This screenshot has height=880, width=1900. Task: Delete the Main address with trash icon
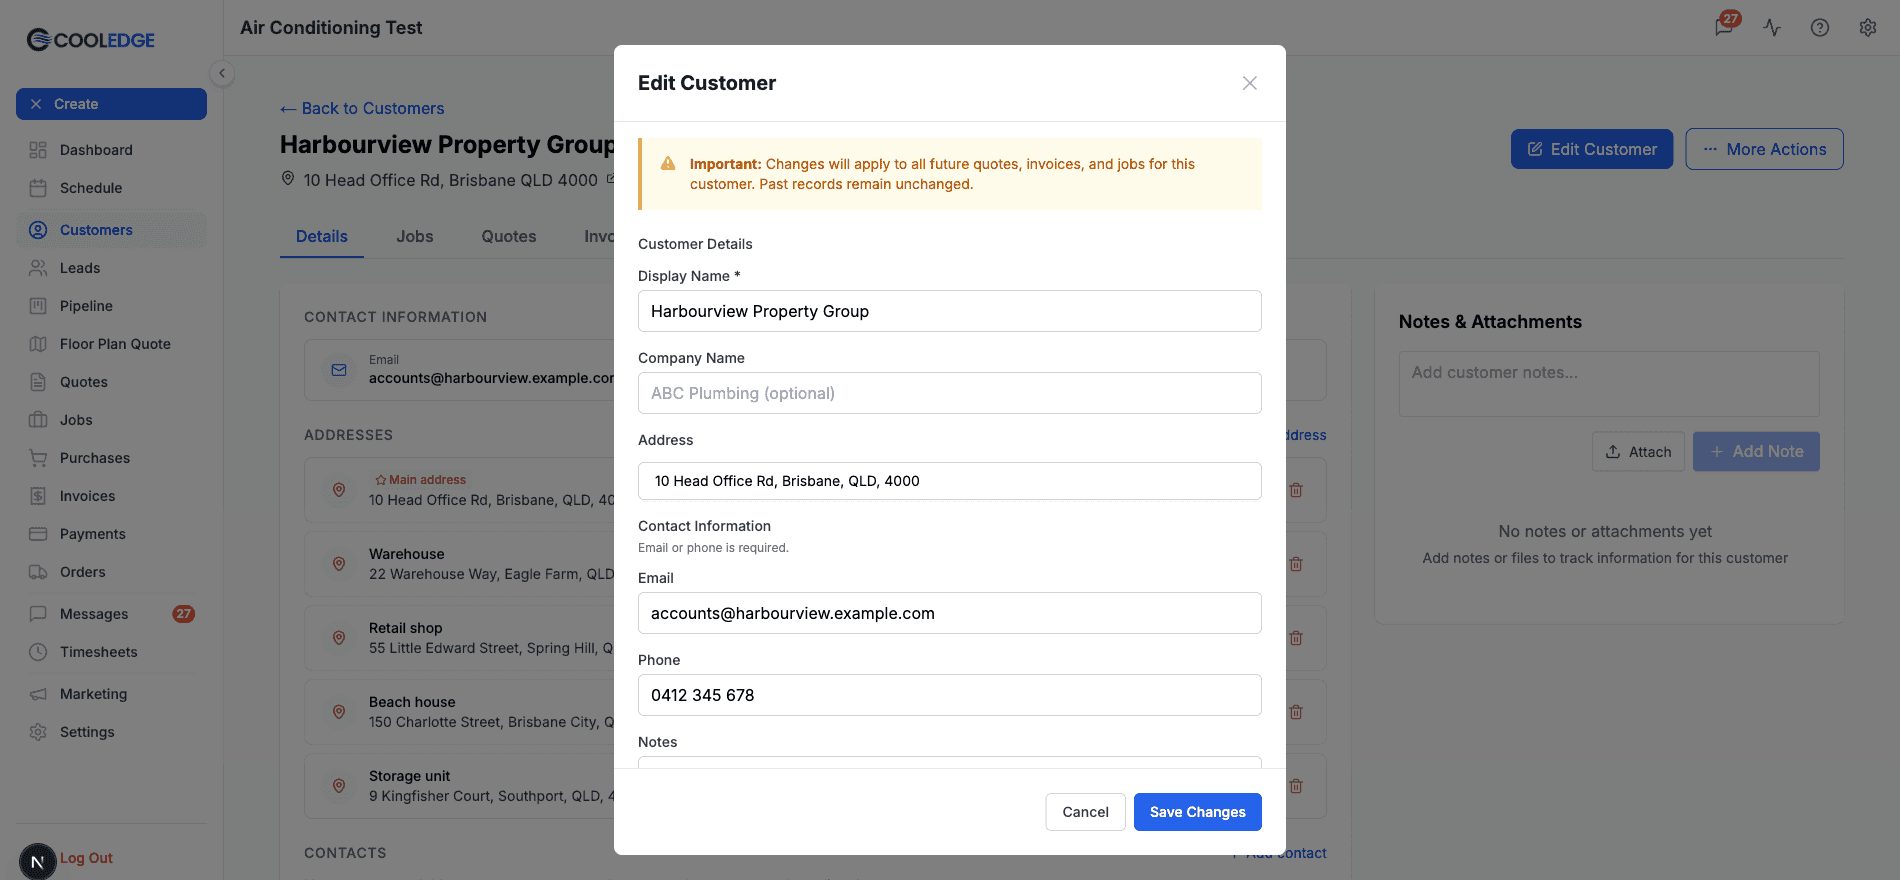pyautogui.click(x=1296, y=490)
